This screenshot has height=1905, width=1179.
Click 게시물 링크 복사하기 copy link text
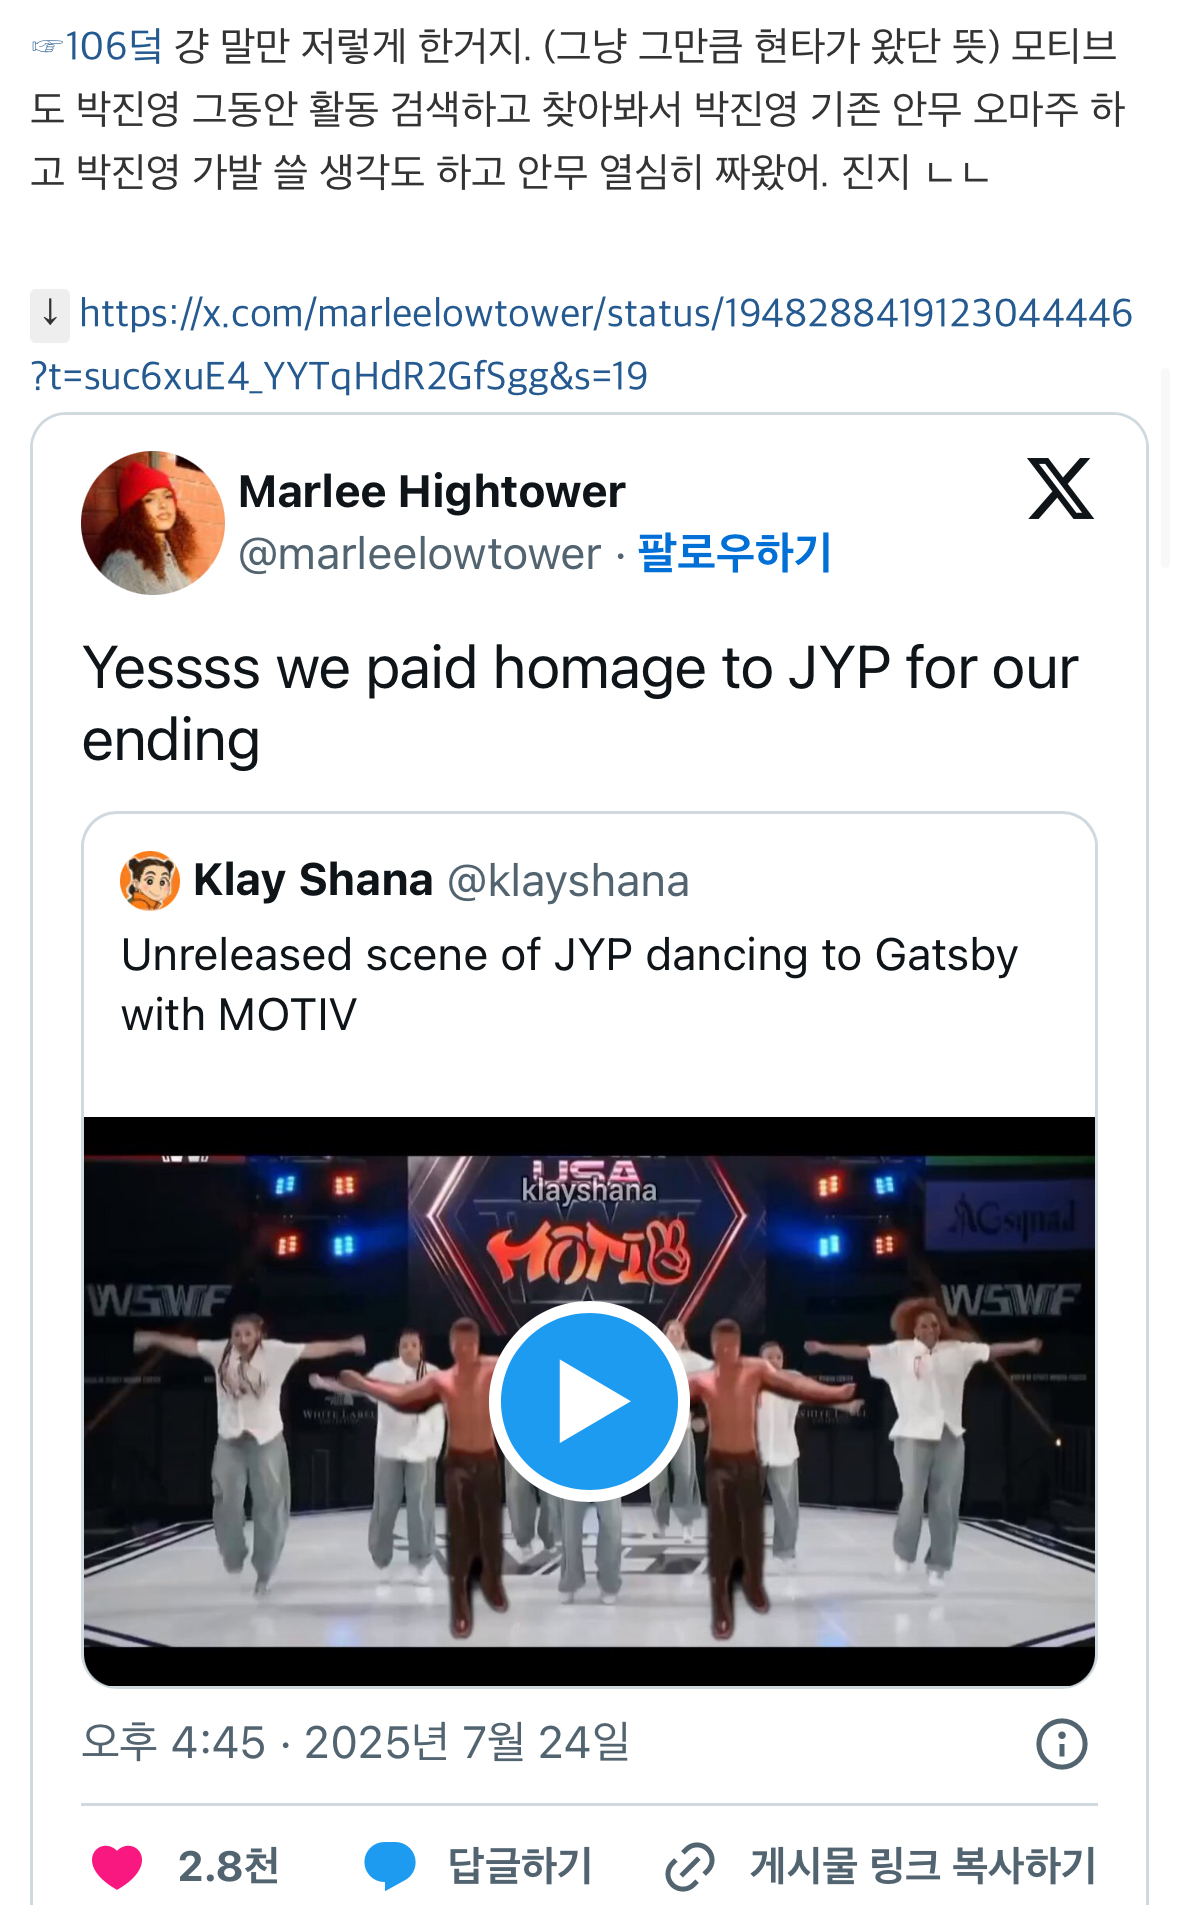[923, 1866]
